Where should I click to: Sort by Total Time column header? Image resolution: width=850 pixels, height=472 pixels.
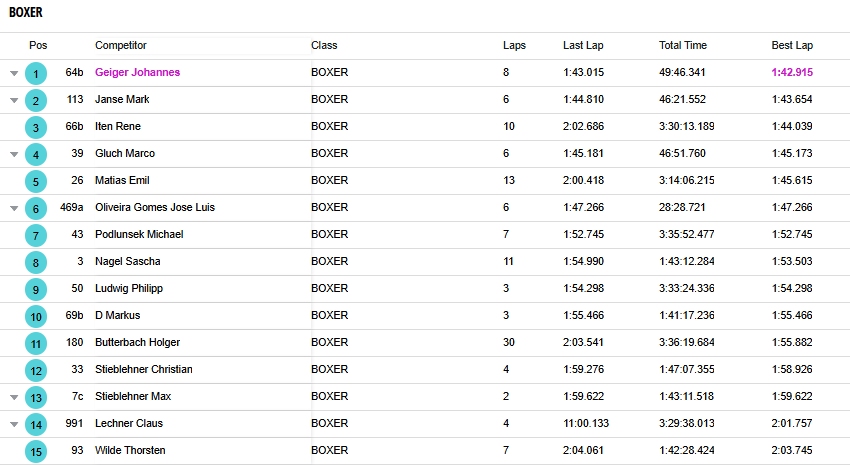[682, 45]
